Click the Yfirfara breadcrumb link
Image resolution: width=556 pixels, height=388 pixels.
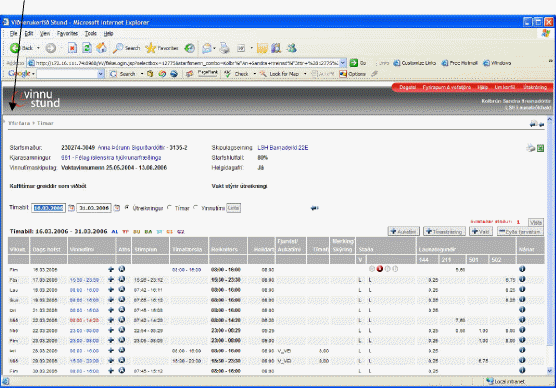point(19,123)
